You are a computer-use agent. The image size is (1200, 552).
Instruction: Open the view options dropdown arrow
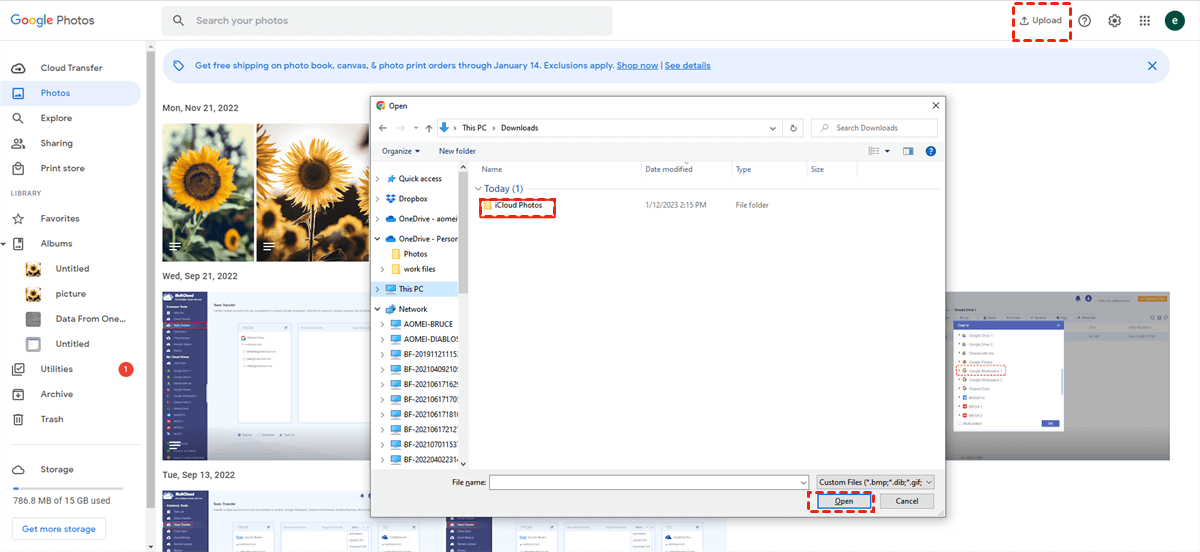click(x=887, y=151)
